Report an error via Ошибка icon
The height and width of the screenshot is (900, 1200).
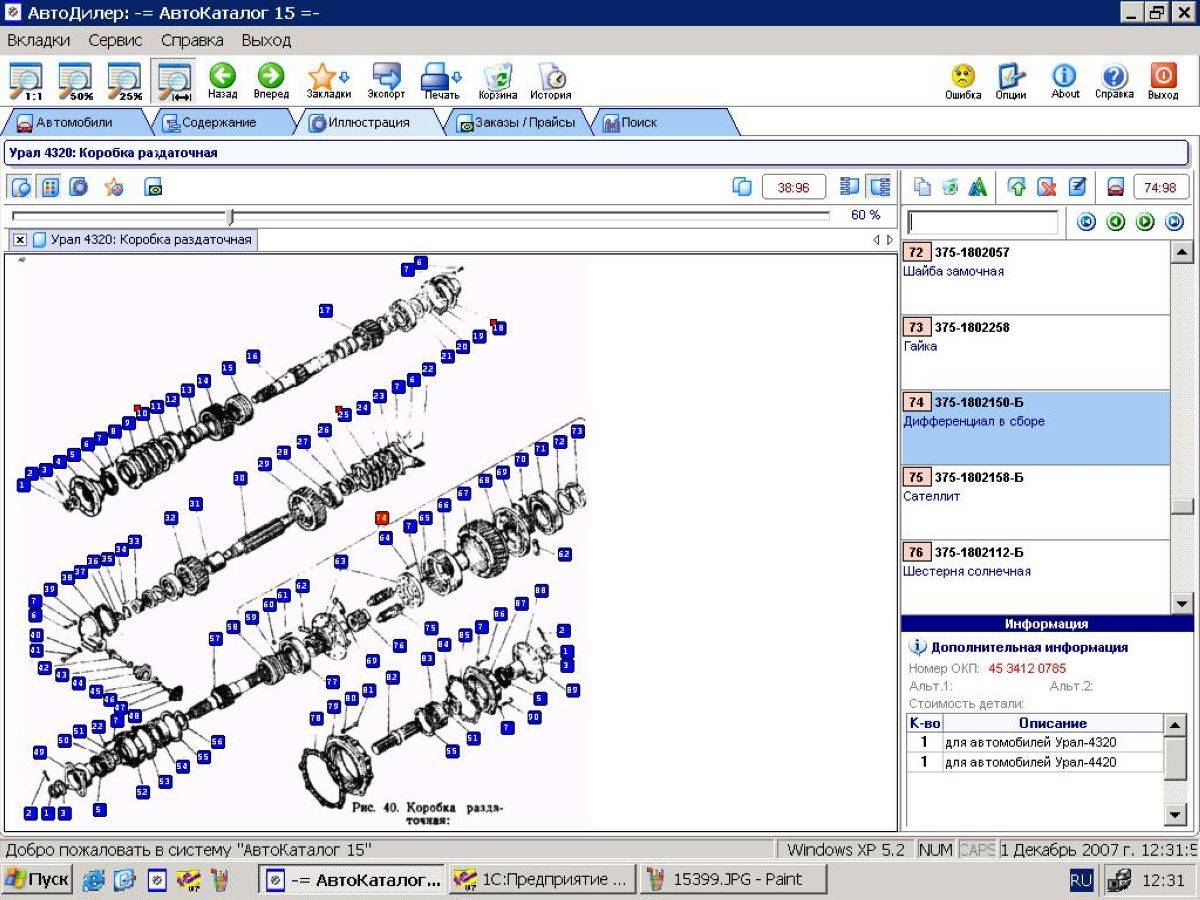click(963, 81)
